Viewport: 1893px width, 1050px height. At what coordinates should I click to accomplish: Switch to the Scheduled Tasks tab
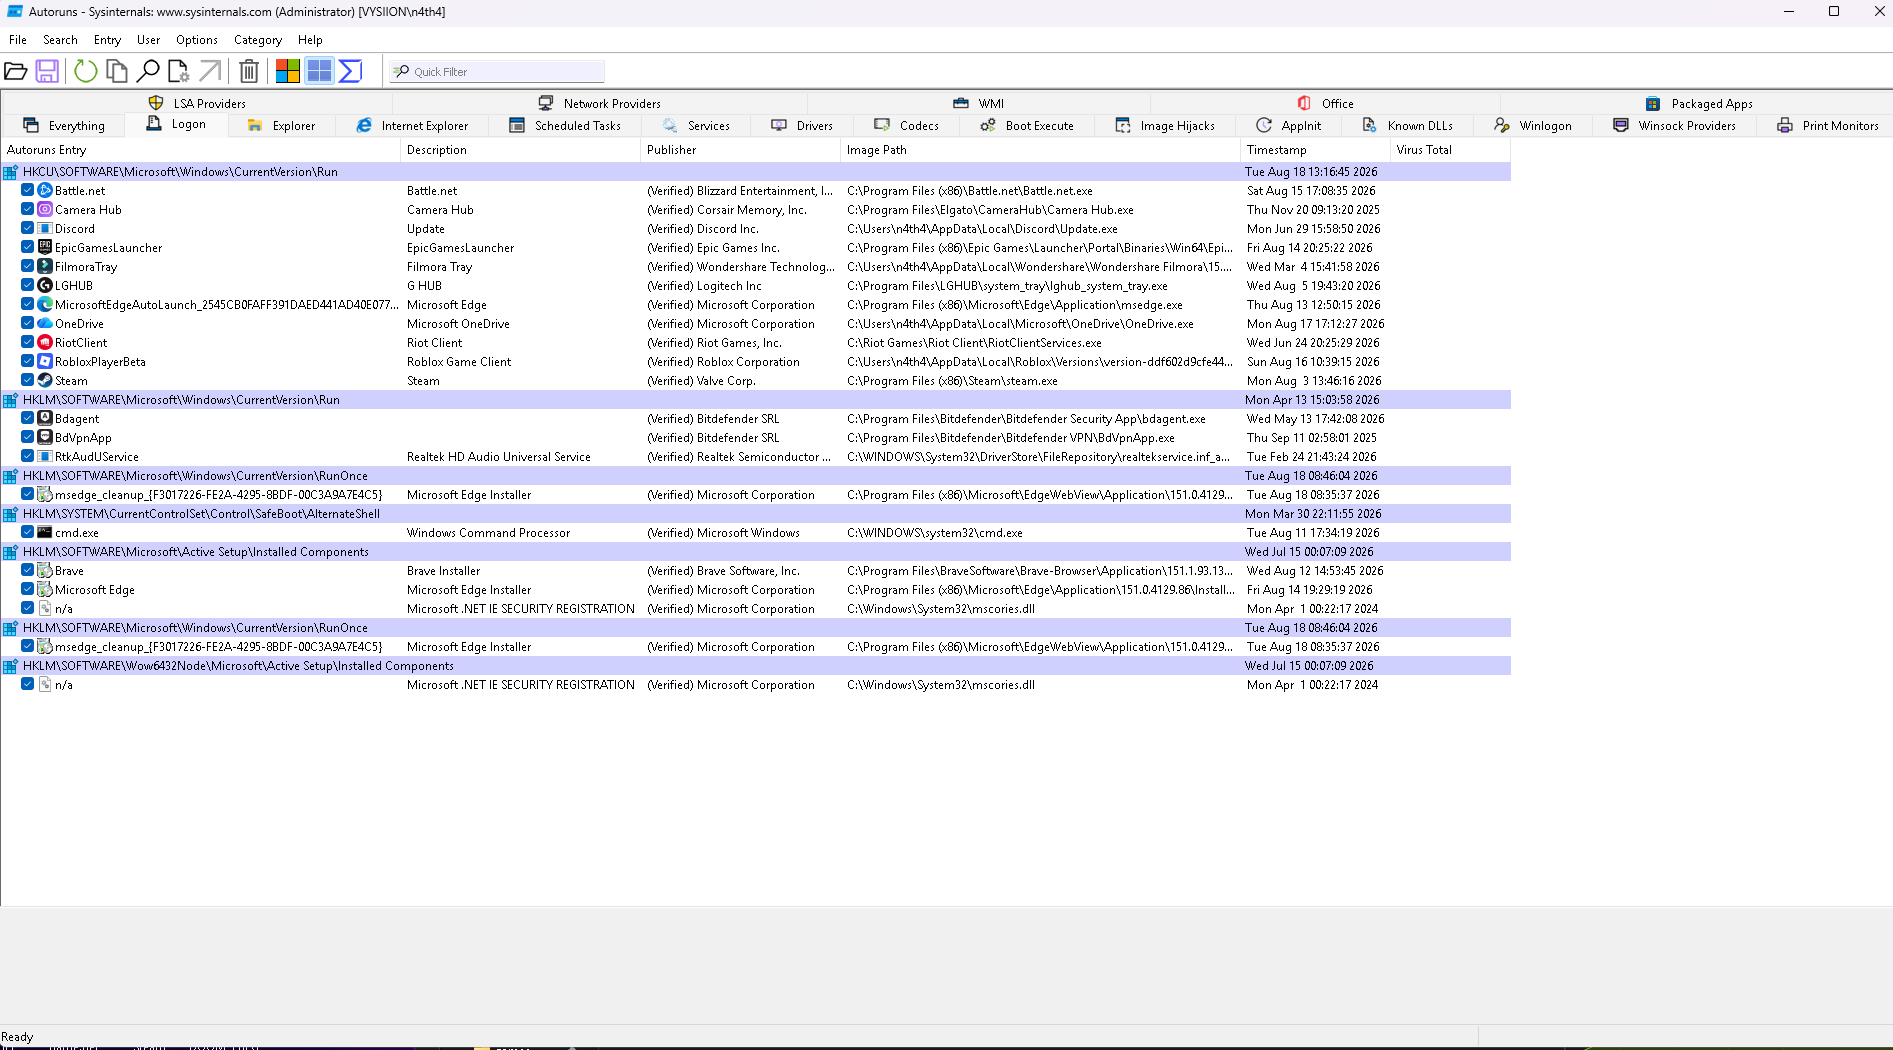565,126
